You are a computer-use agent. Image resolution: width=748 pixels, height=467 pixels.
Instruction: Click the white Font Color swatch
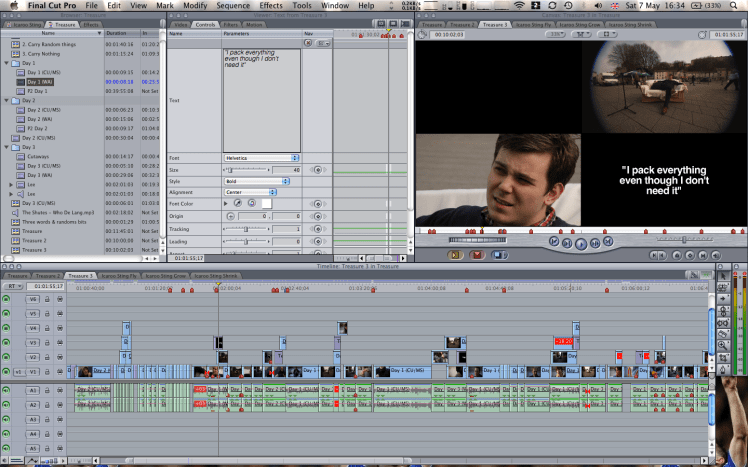(267, 203)
